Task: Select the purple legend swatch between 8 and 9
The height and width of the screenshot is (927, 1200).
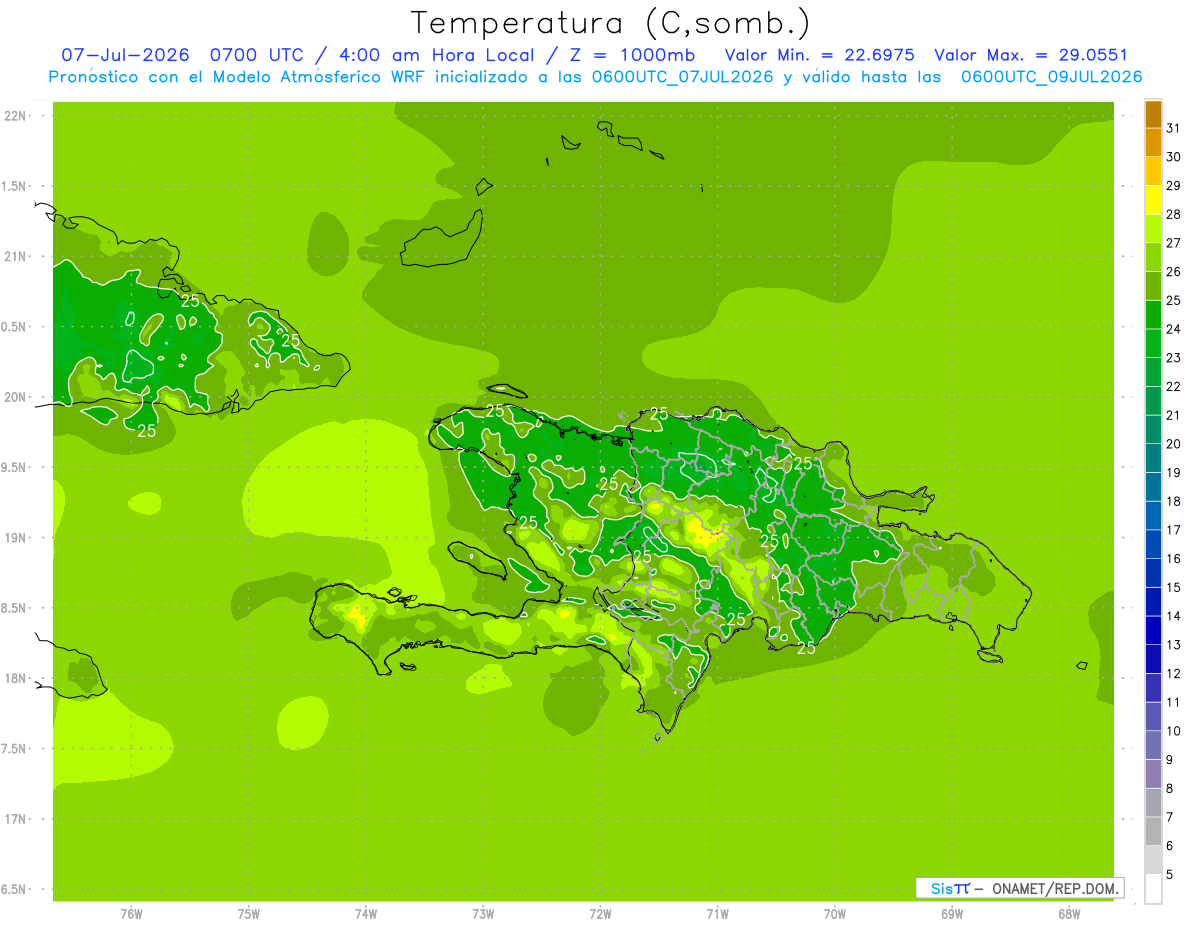Action: [x=1153, y=774]
